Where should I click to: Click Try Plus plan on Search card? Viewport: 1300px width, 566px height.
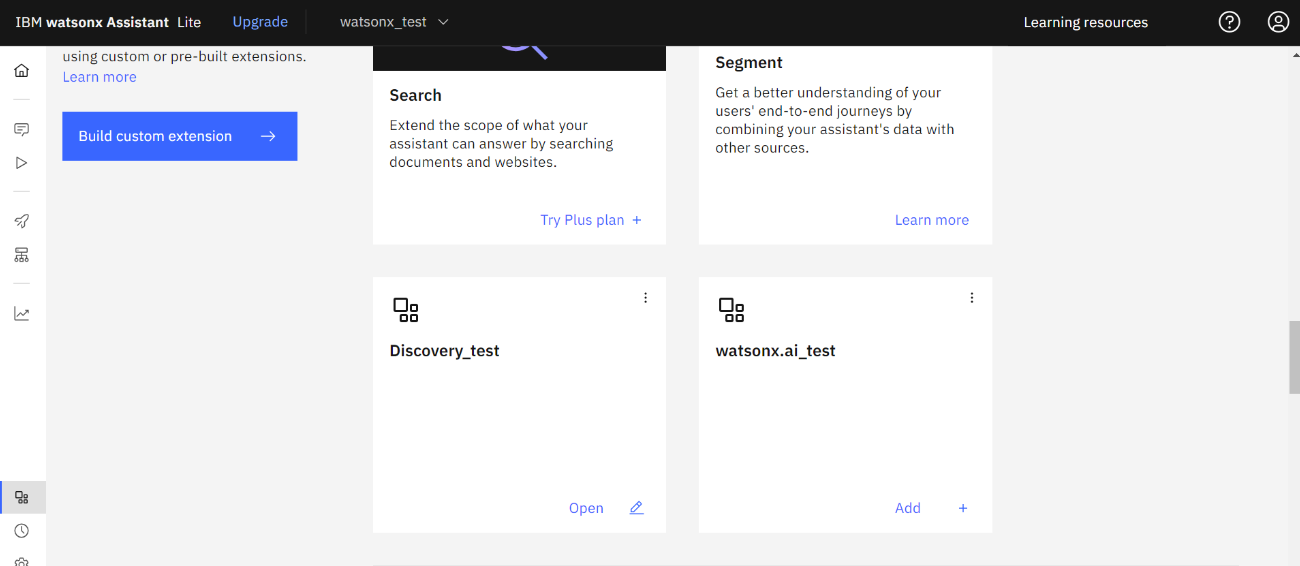[590, 220]
